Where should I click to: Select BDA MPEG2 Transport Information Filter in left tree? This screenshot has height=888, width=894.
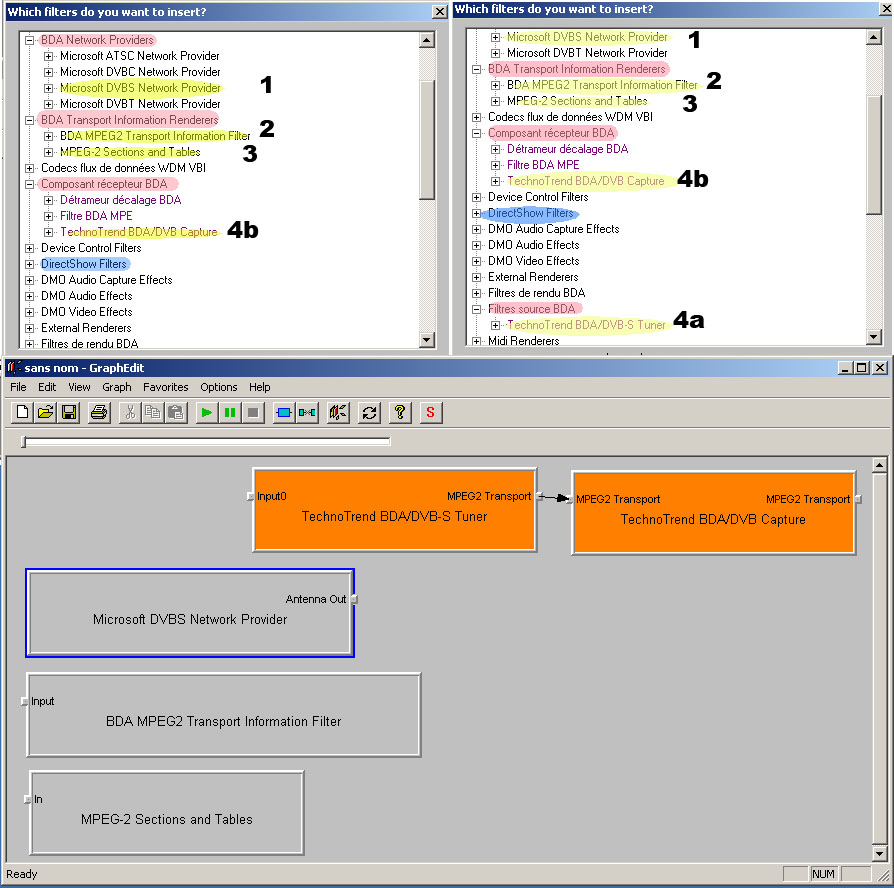pos(155,136)
